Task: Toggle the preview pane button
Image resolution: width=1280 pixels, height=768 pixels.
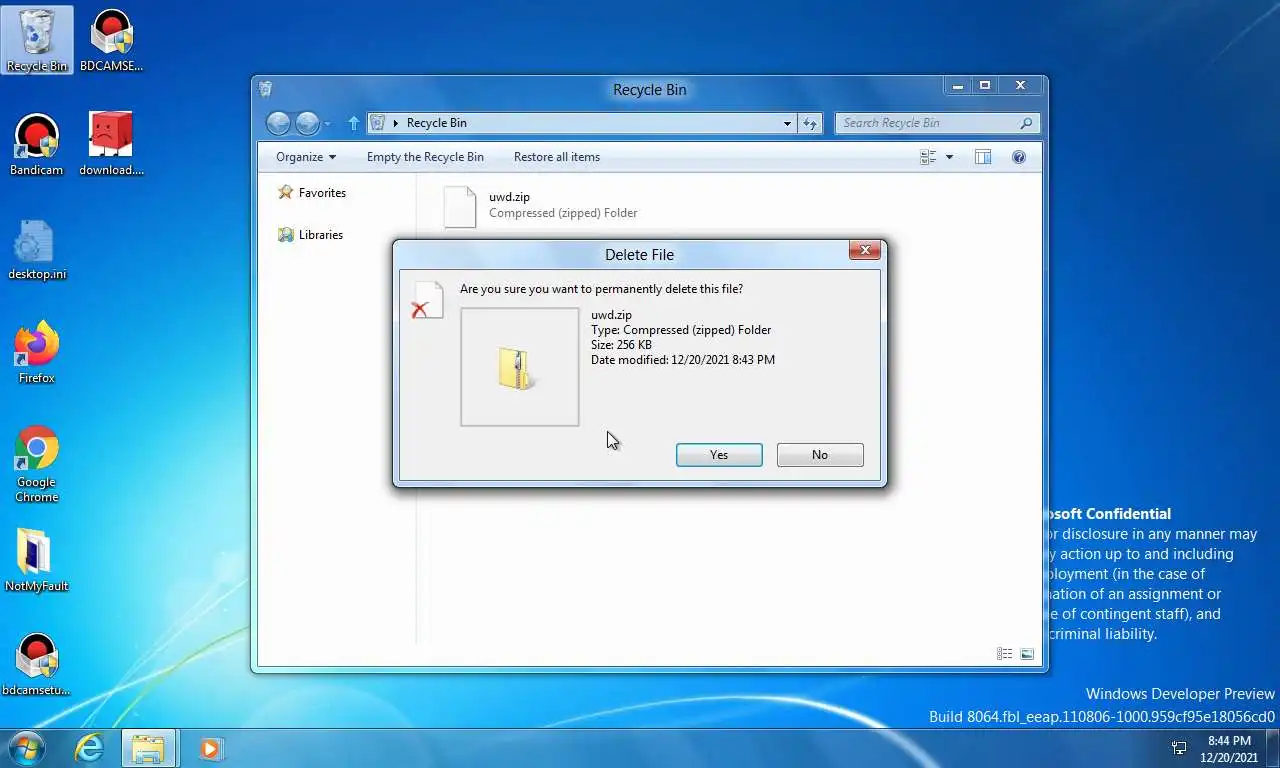Action: click(983, 157)
